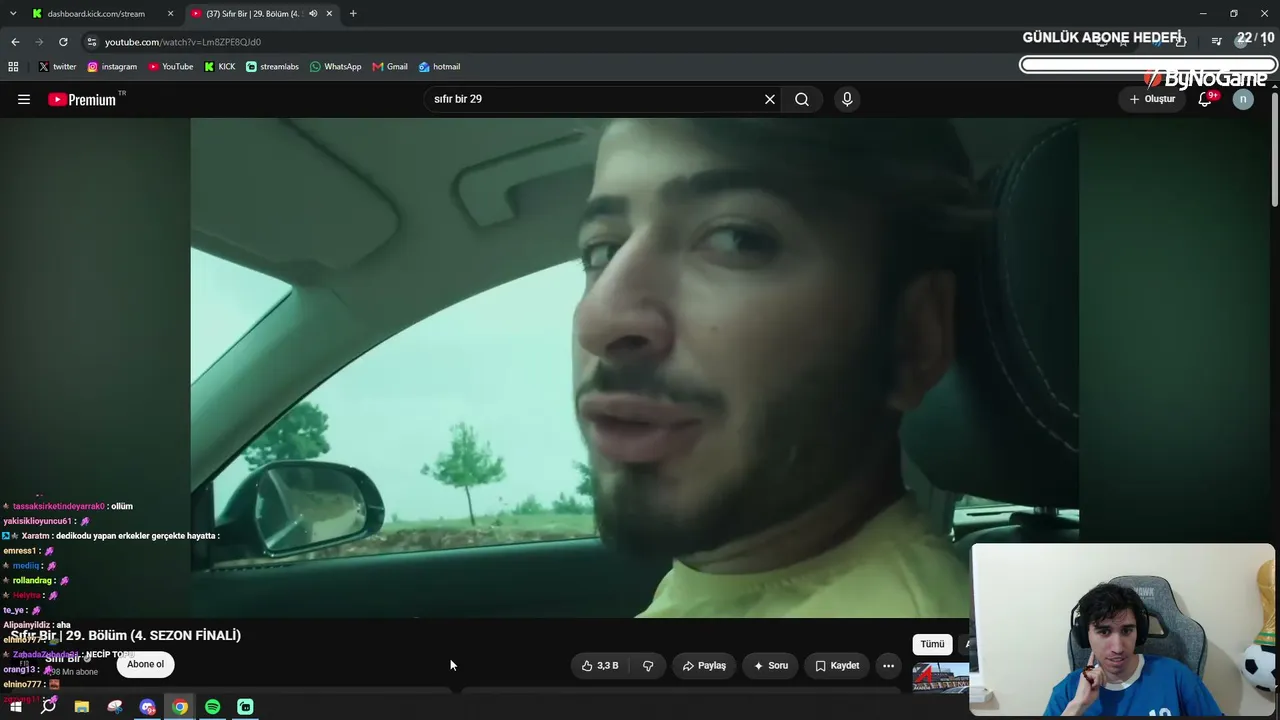This screenshot has width=1280, height=720.
Task: Subscribe with the Abone ol button
Action: pos(146,664)
